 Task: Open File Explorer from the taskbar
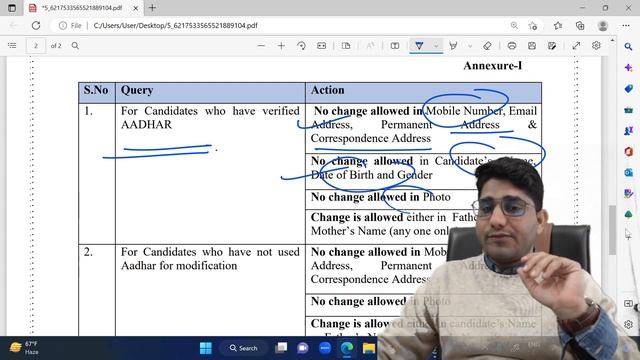[x=369, y=348]
